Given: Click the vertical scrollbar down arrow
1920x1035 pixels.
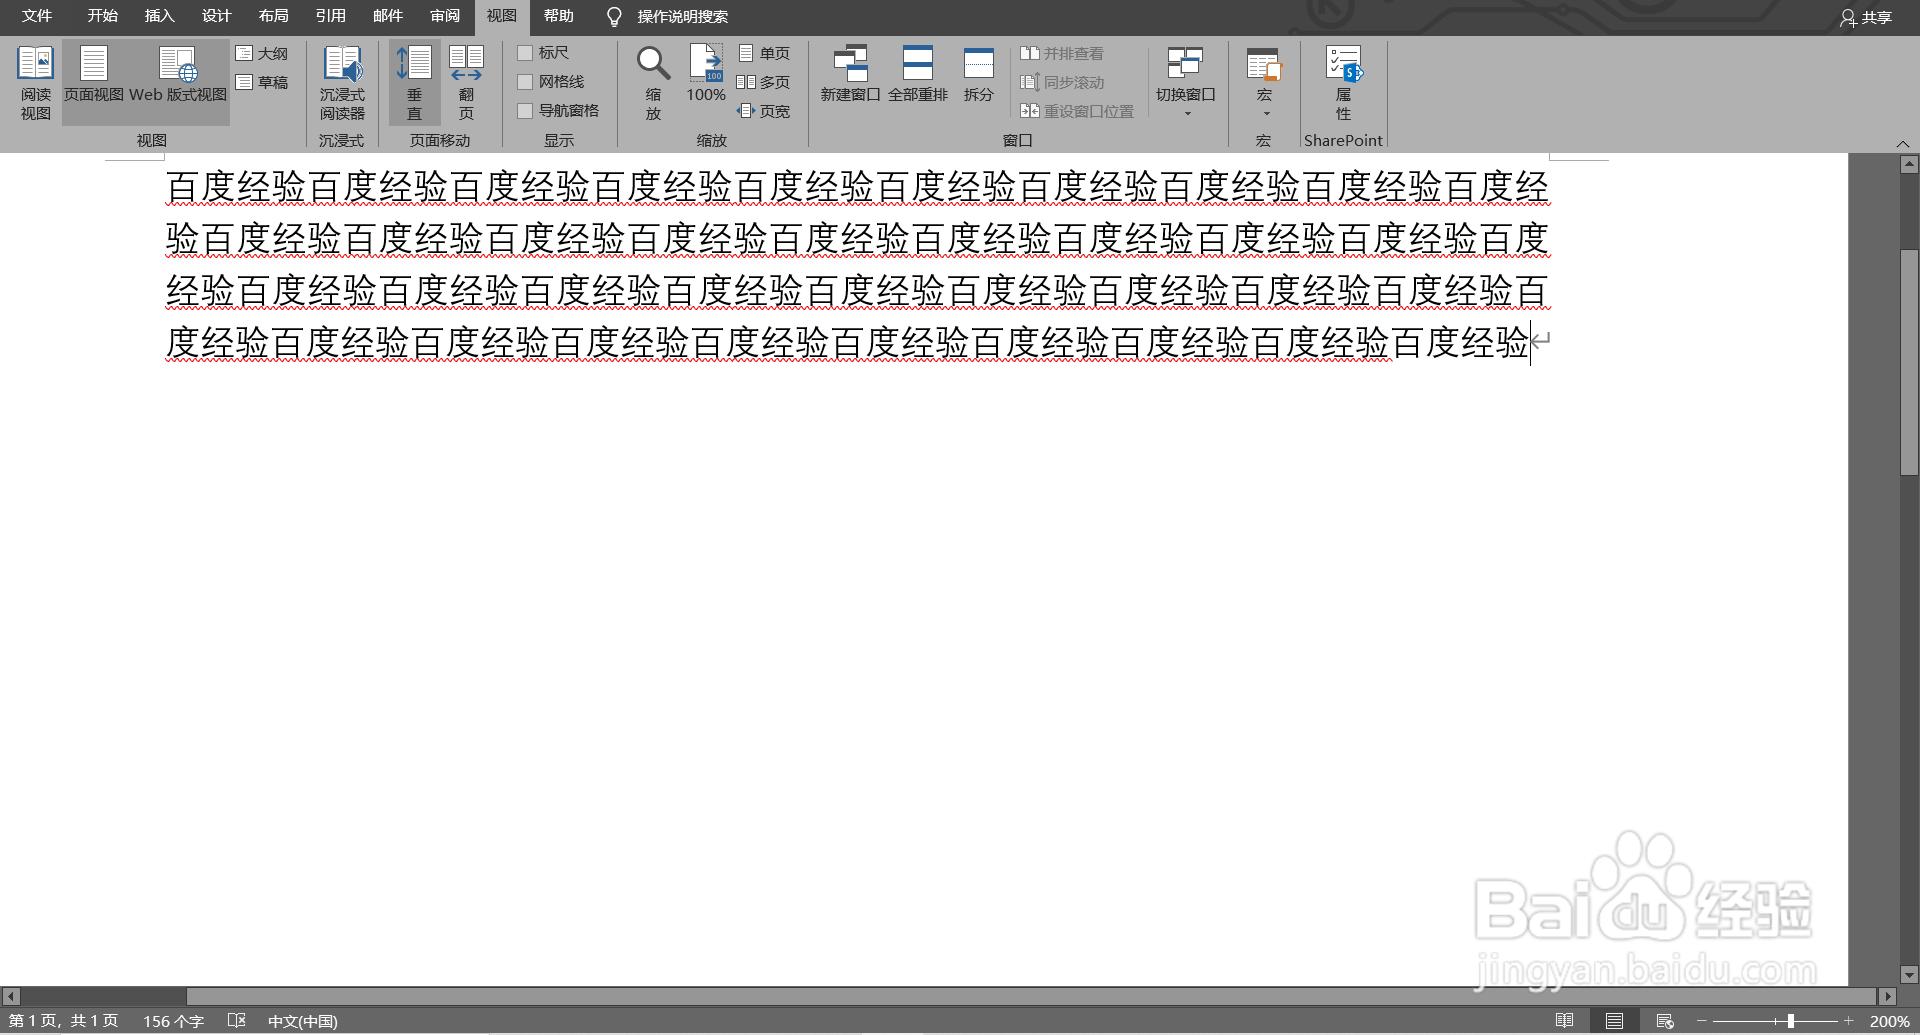Looking at the screenshot, I should (1909, 974).
